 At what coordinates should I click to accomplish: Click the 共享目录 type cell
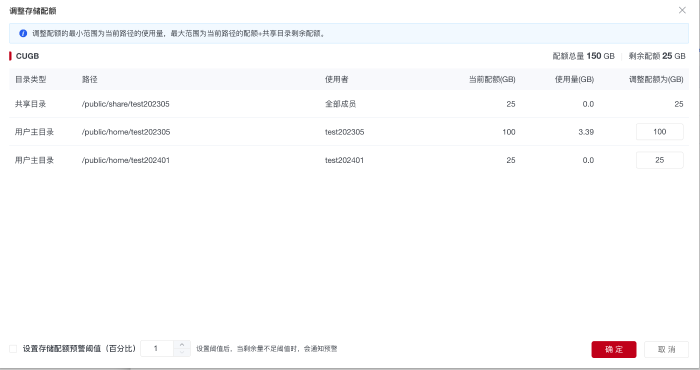click(30, 104)
